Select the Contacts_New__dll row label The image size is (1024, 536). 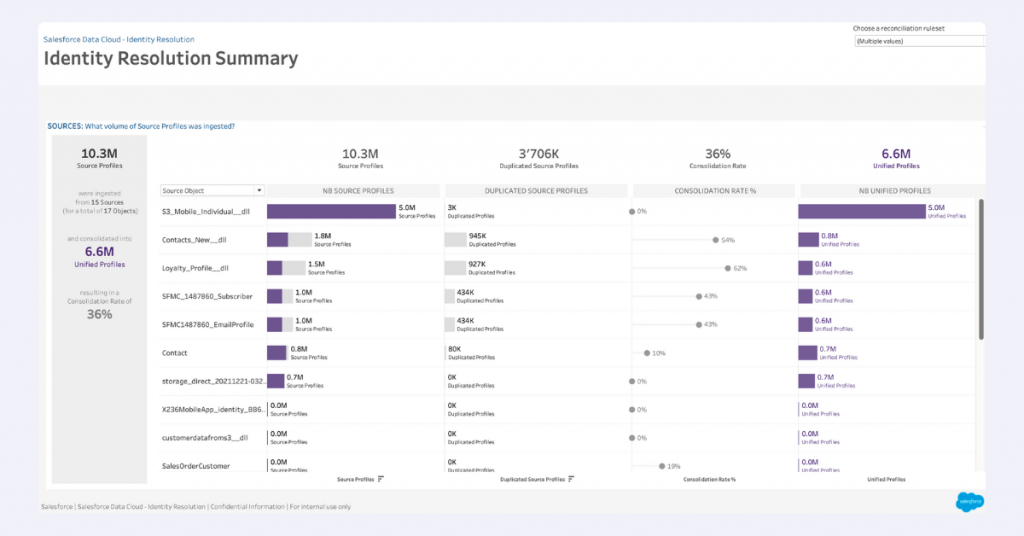pyautogui.click(x=194, y=240)
